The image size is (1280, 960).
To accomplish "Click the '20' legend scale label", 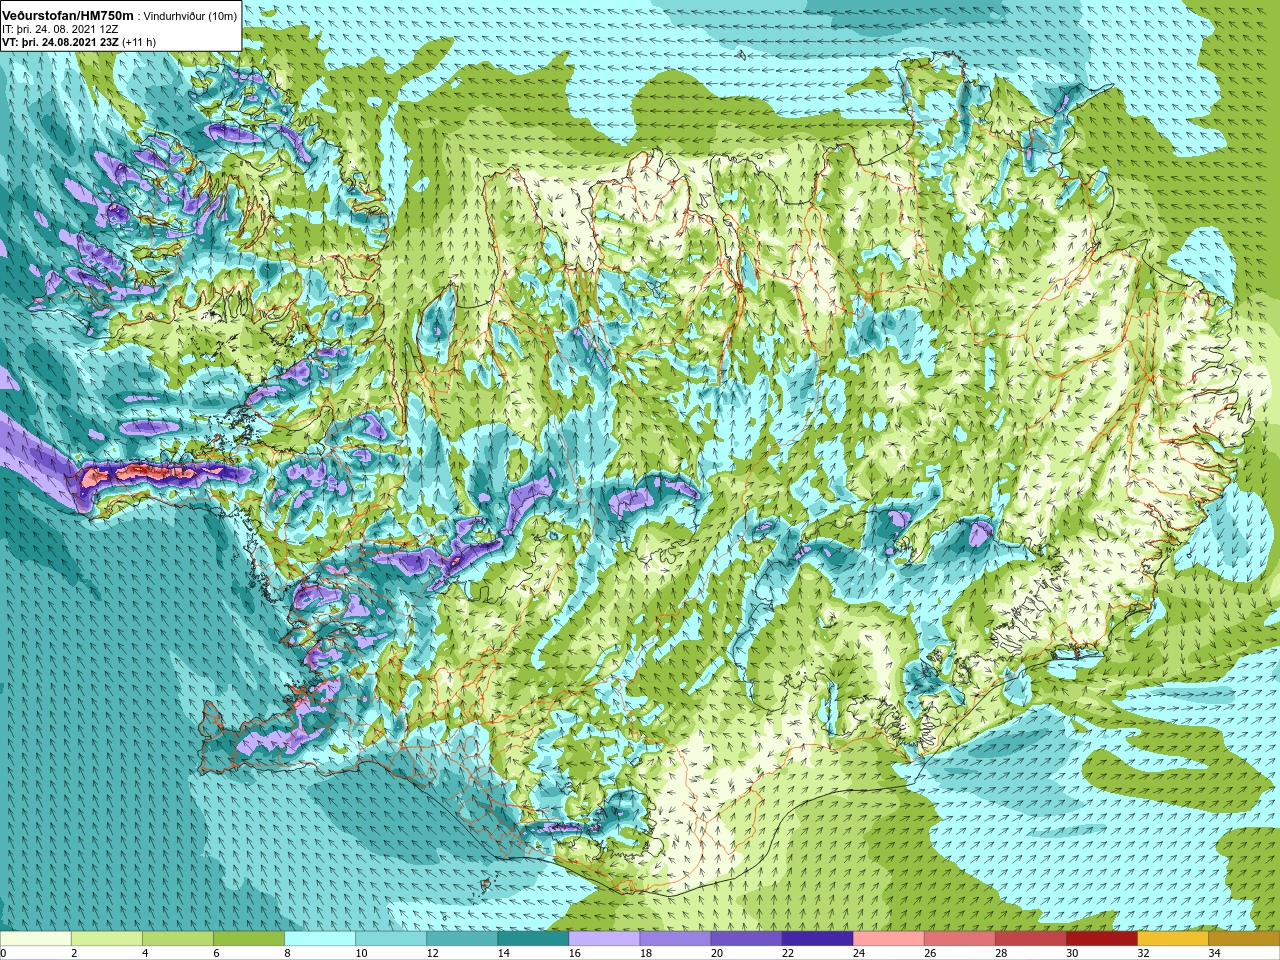I will tap(716, 953).
